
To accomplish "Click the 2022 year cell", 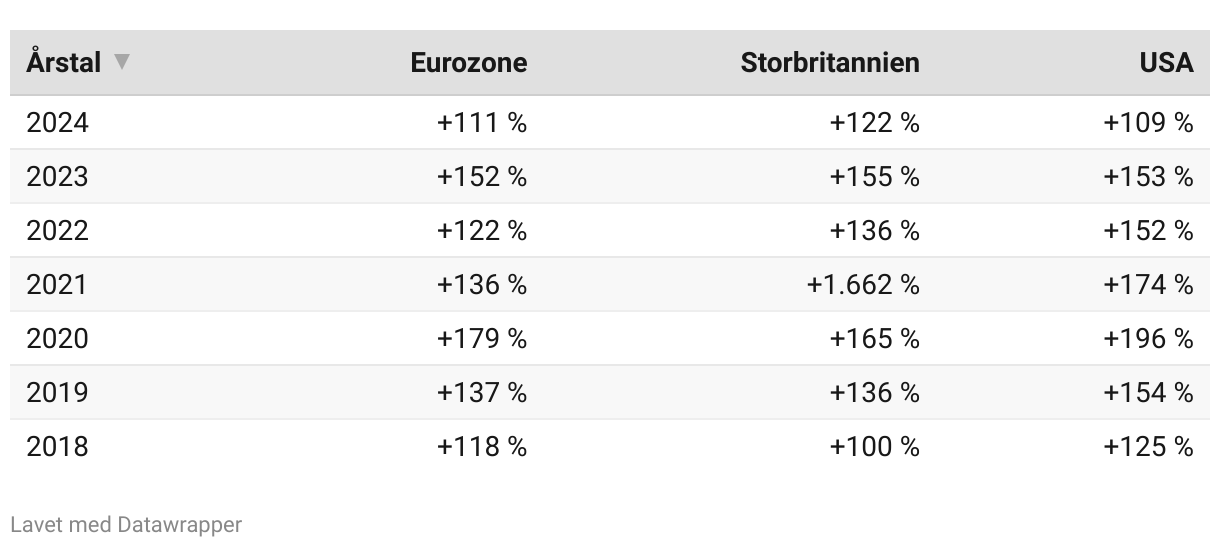I will coord(58,231).
